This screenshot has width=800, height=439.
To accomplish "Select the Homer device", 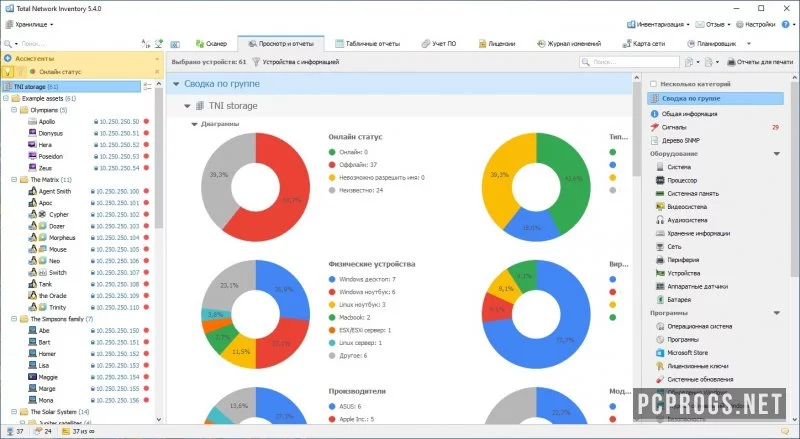I will tap(47, 354).
